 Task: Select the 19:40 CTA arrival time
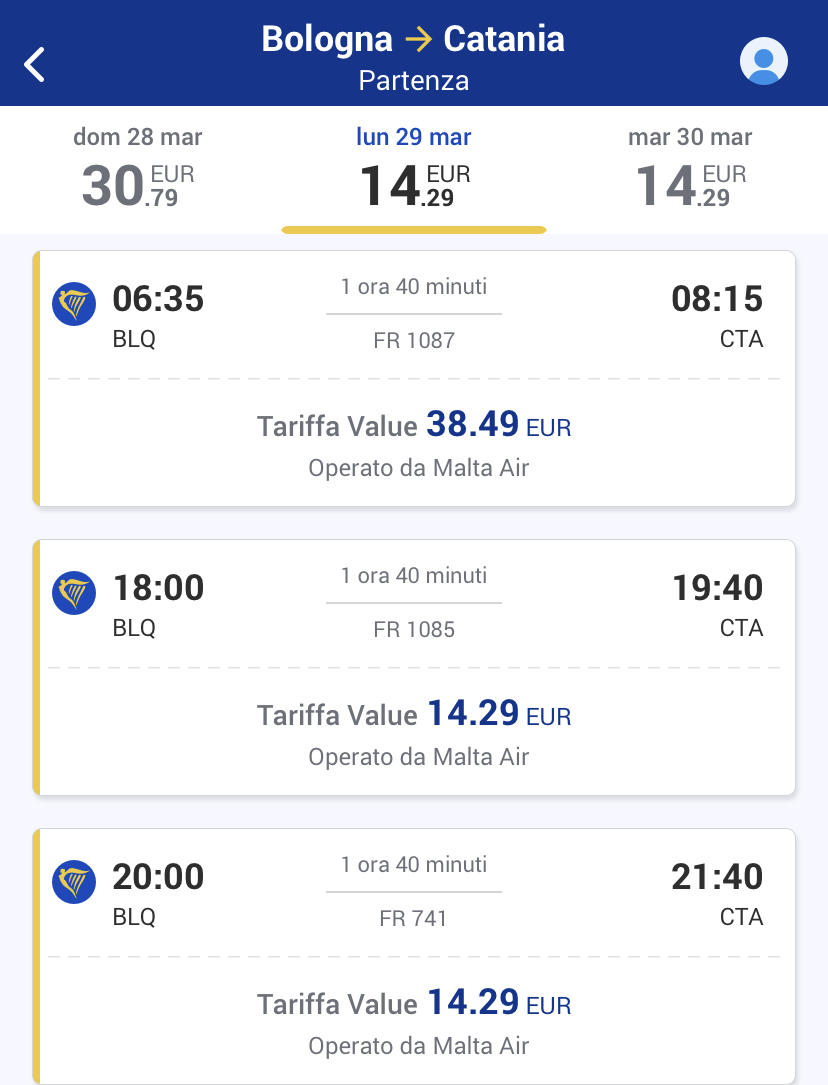point(717,589)
